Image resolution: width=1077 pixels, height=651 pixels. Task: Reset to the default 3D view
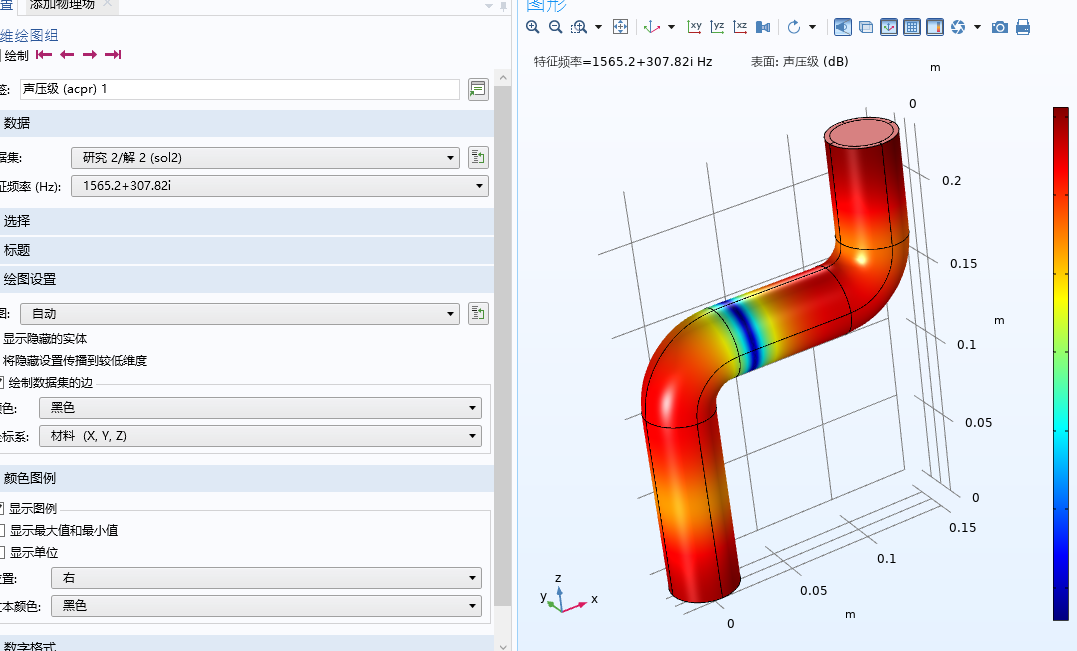click(x=652, y=27)
